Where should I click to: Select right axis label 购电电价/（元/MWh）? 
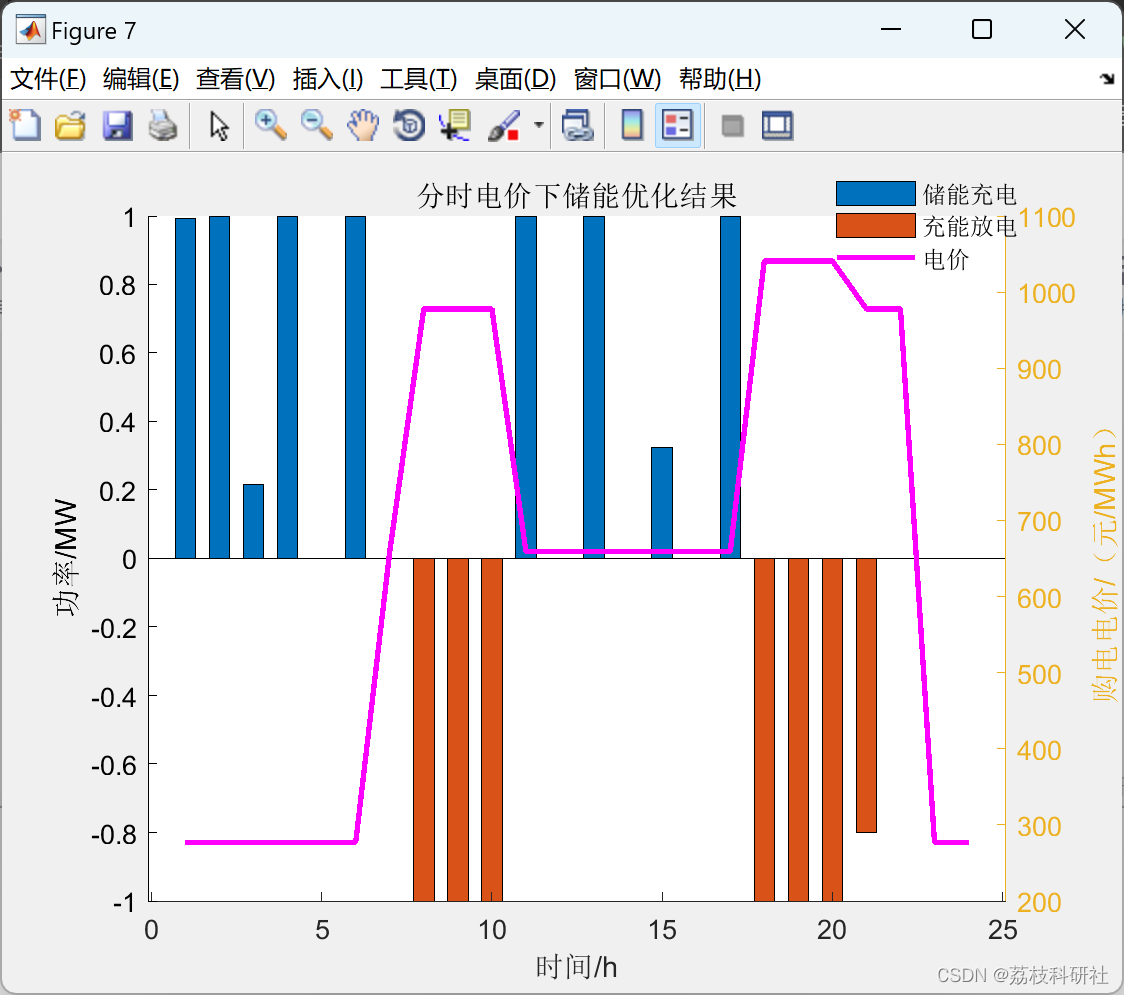tap(1105, 564)
